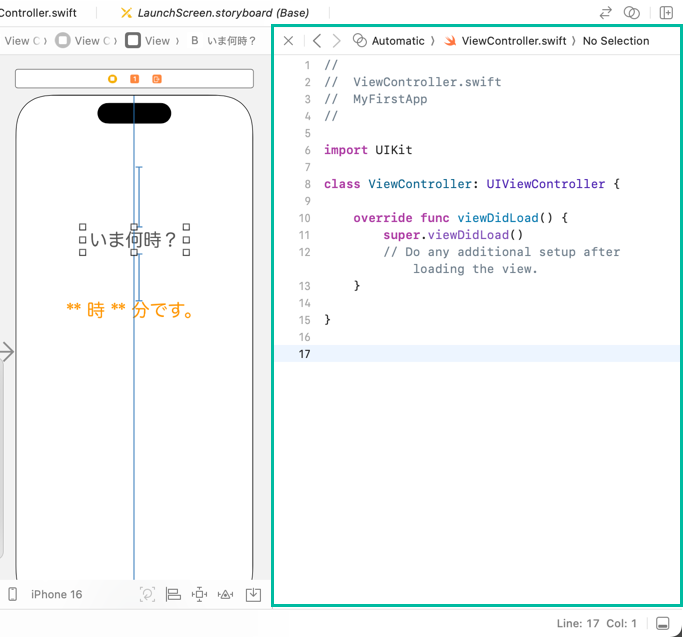Go forward in editor history
683x637 pixels.
(336, 41)
